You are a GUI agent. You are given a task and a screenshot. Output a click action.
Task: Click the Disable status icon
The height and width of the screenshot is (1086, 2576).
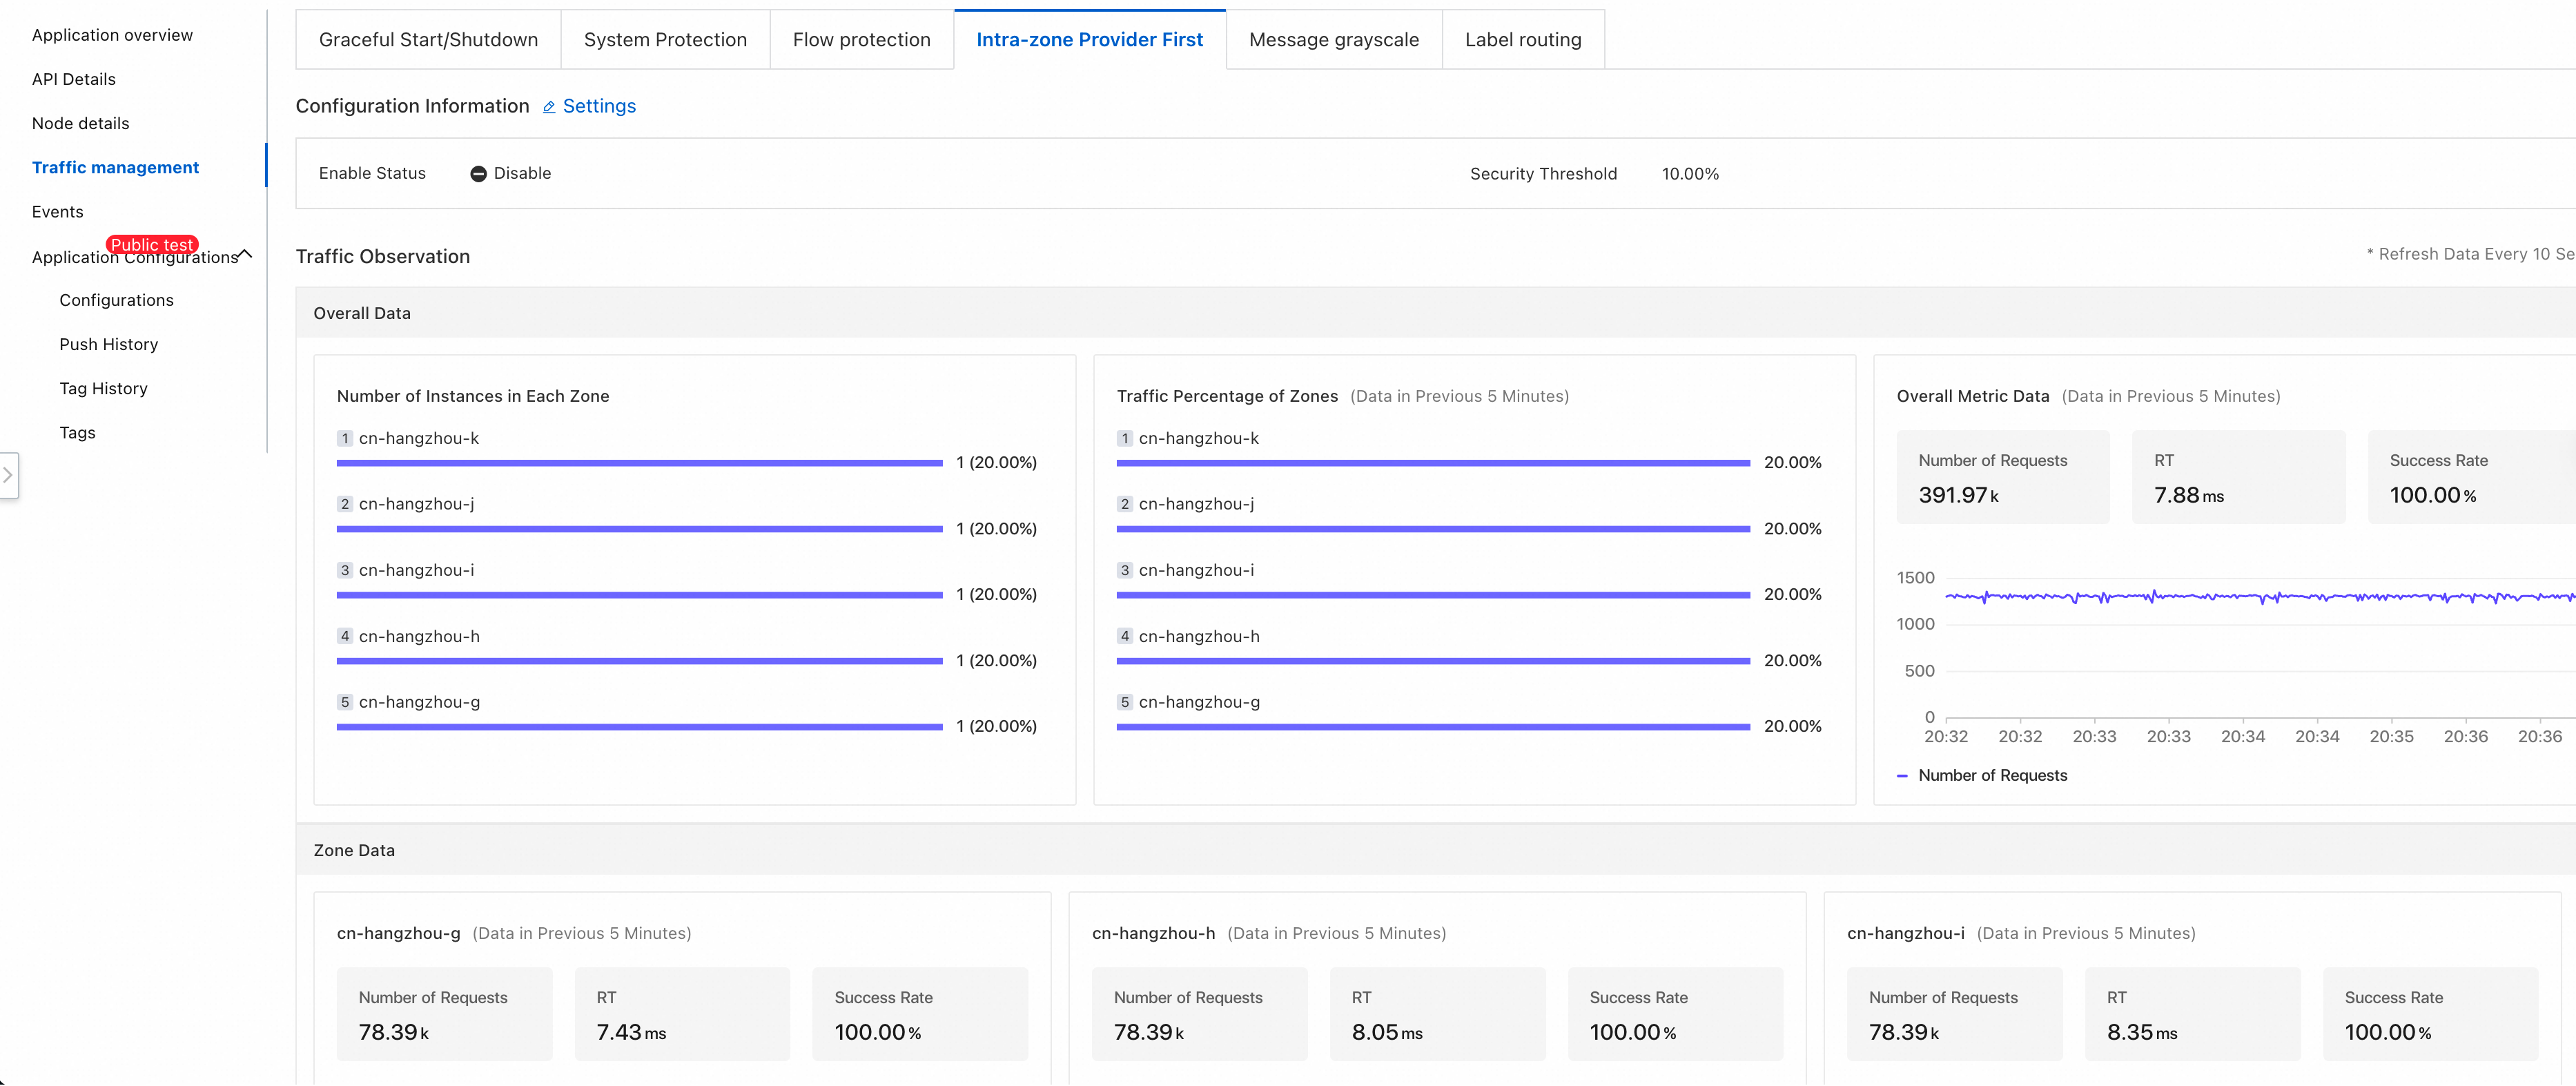478,174
